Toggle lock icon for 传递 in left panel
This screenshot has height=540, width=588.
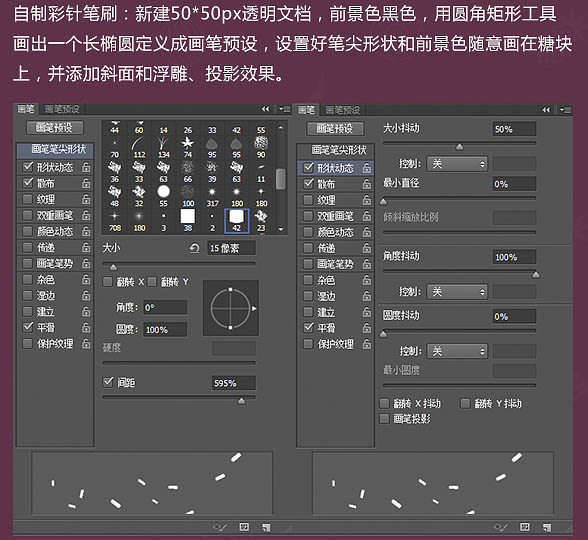point(86,248)
